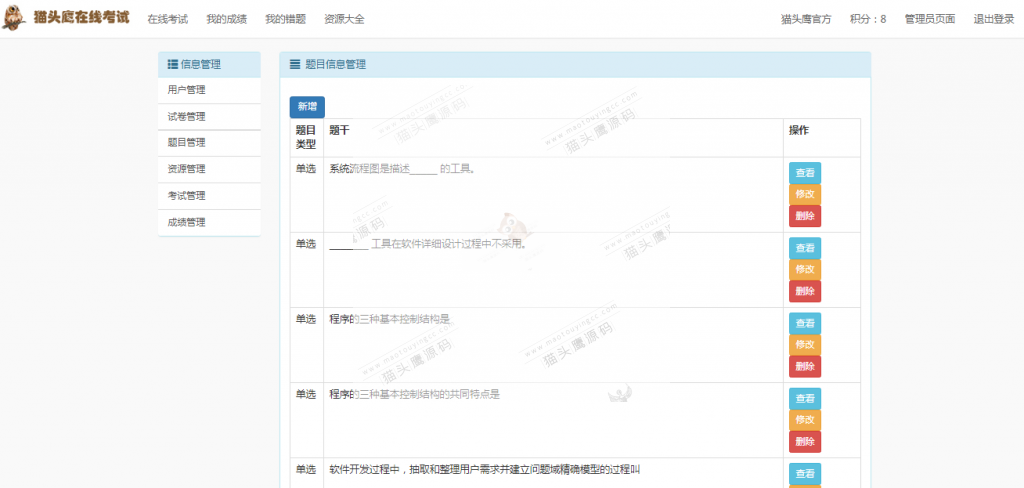The height and width of the screenshot is (488, 1024).
Task: Click the 软件开发过程中 question text
Action: (483, 470)
